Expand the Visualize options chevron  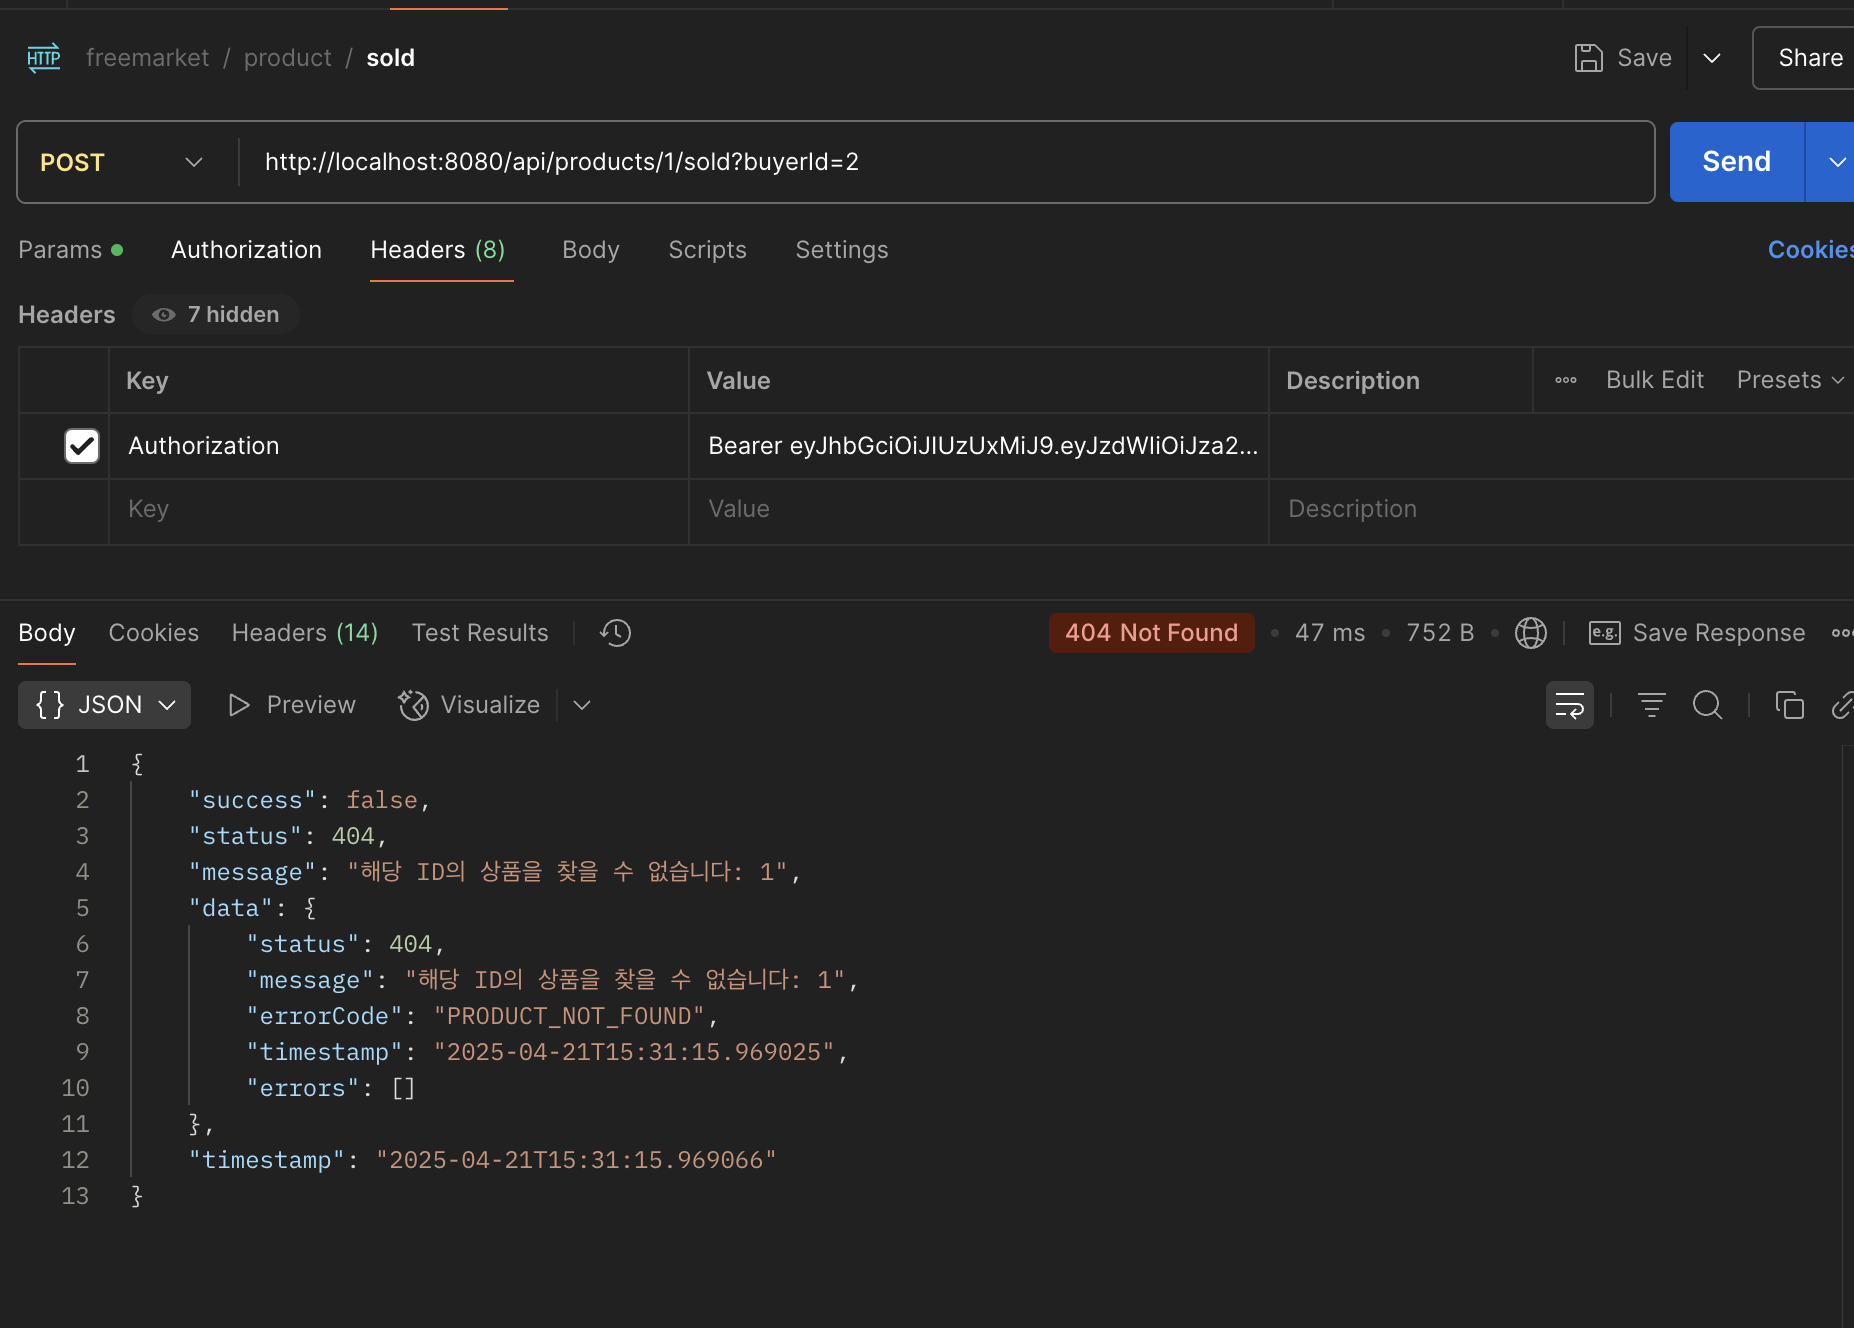(582, 705)
